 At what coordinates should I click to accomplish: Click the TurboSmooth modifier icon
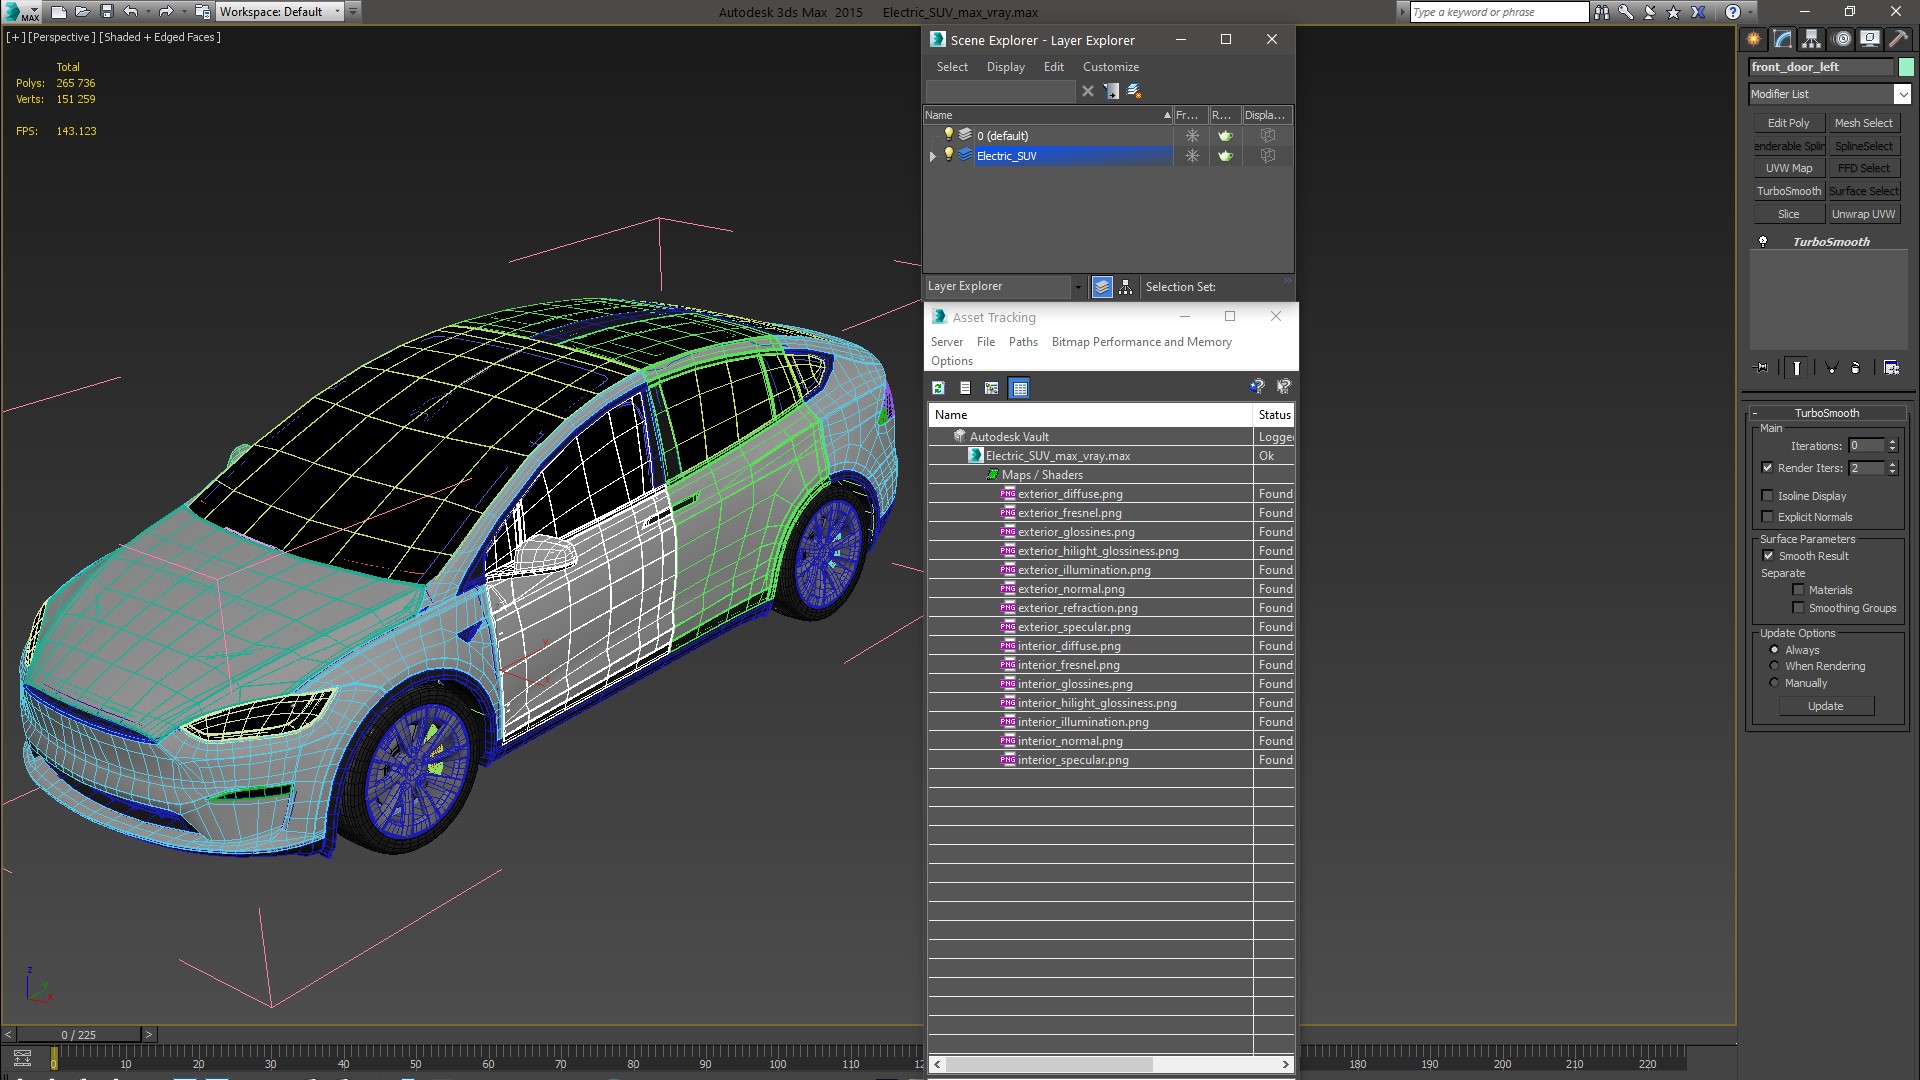[1762, 240]
